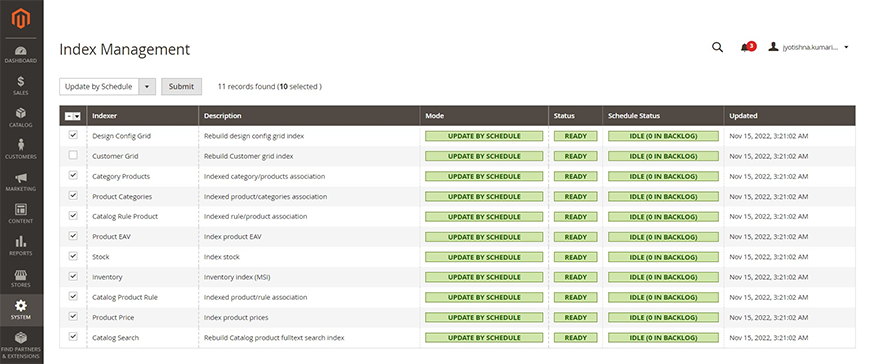Click the Schedule Status column header
The image size is (870, 364).
tap(663, 116)
